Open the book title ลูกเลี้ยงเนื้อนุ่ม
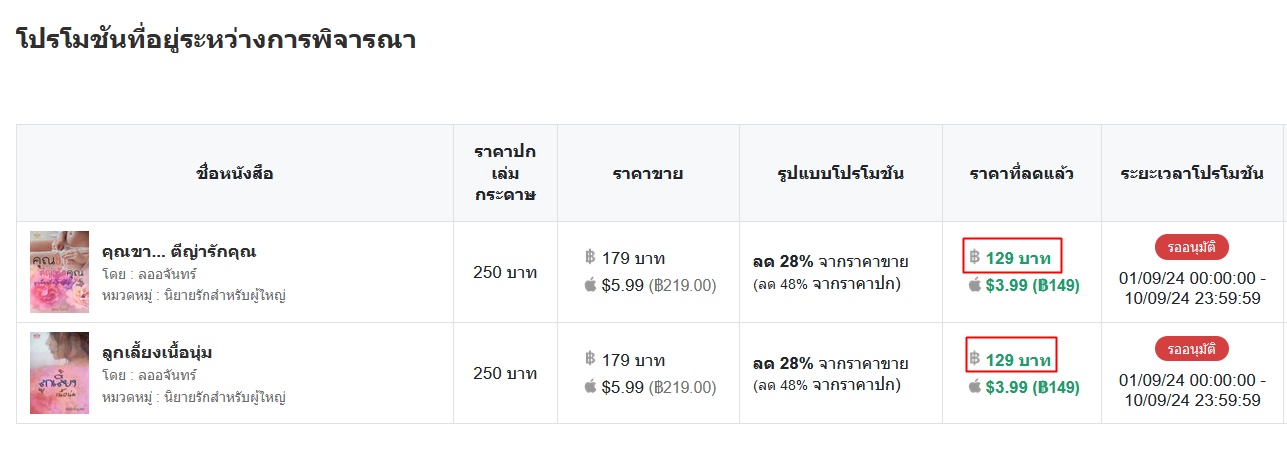 click(x=157, y=352)
